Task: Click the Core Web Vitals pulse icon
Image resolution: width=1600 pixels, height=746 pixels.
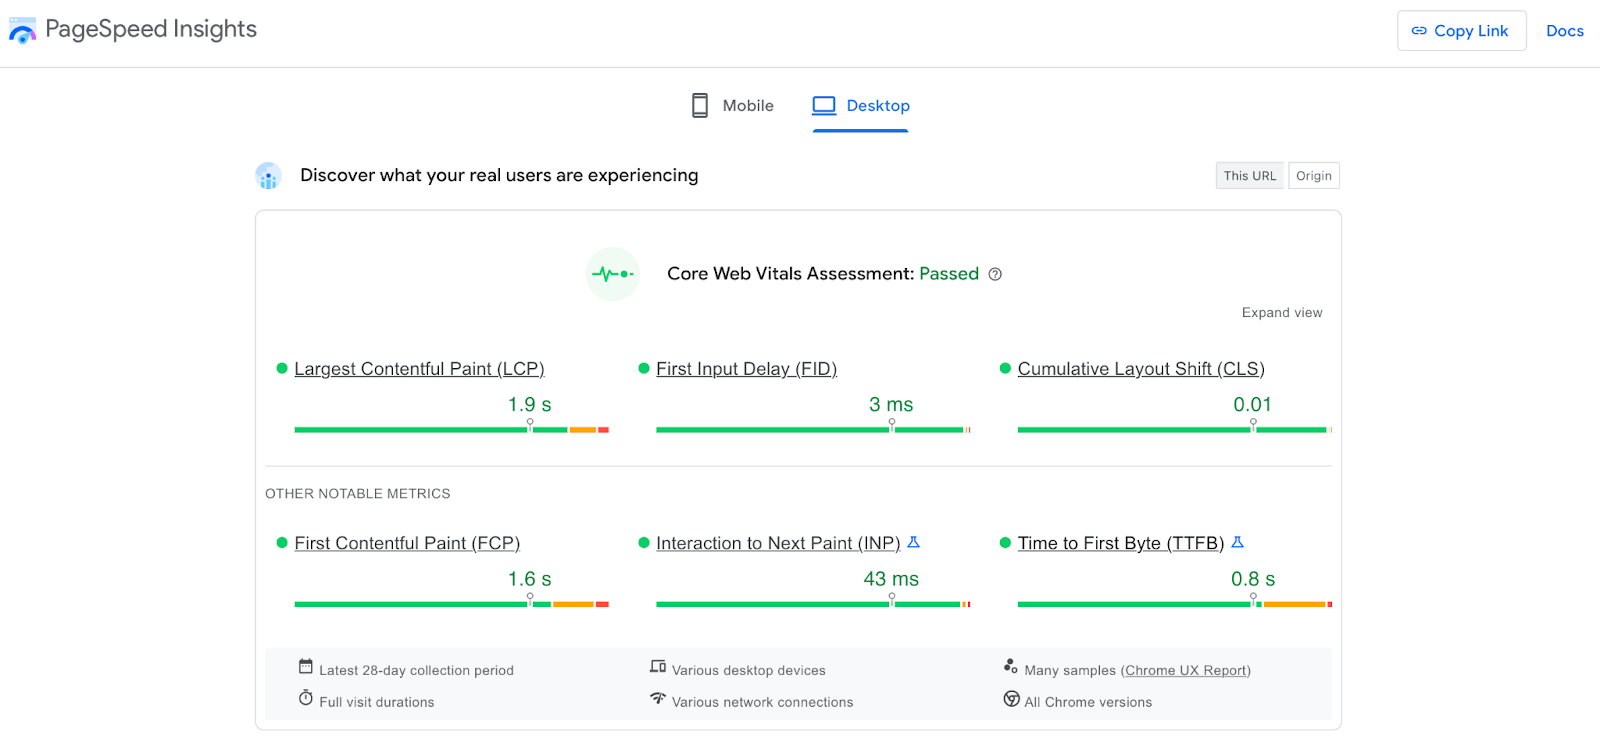Action: click(613, 274)
